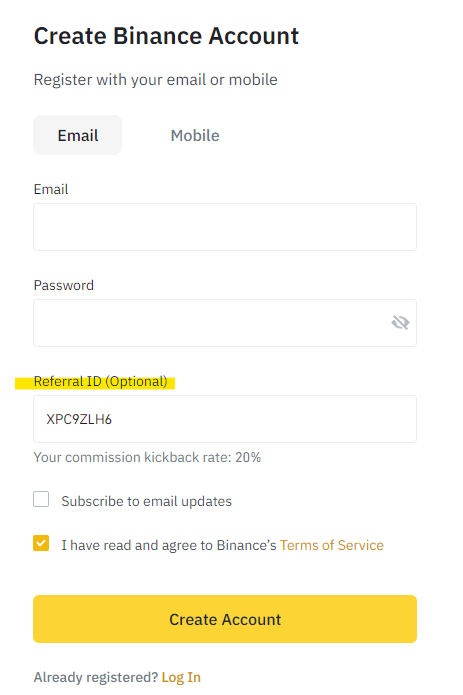463x695 pixels.
Task: Open the Terms of Service link
Action: click(x=332, y=545)
